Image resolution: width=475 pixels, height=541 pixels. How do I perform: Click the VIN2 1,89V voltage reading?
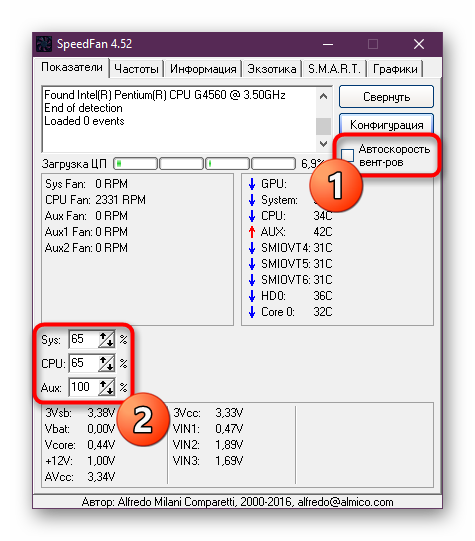(x=208, y=445)
